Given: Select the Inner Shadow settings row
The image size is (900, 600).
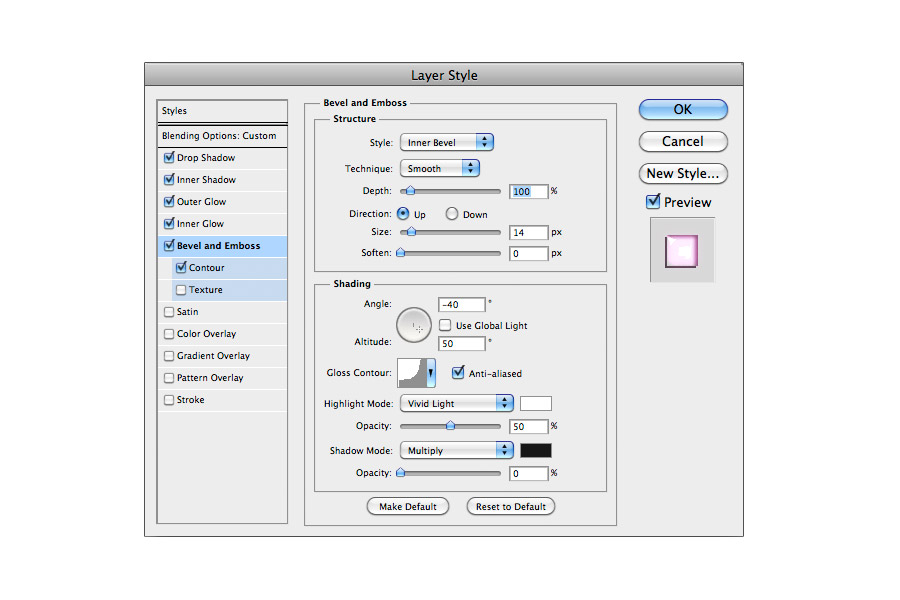Looking at the screenshot, I should click(222, 180).
